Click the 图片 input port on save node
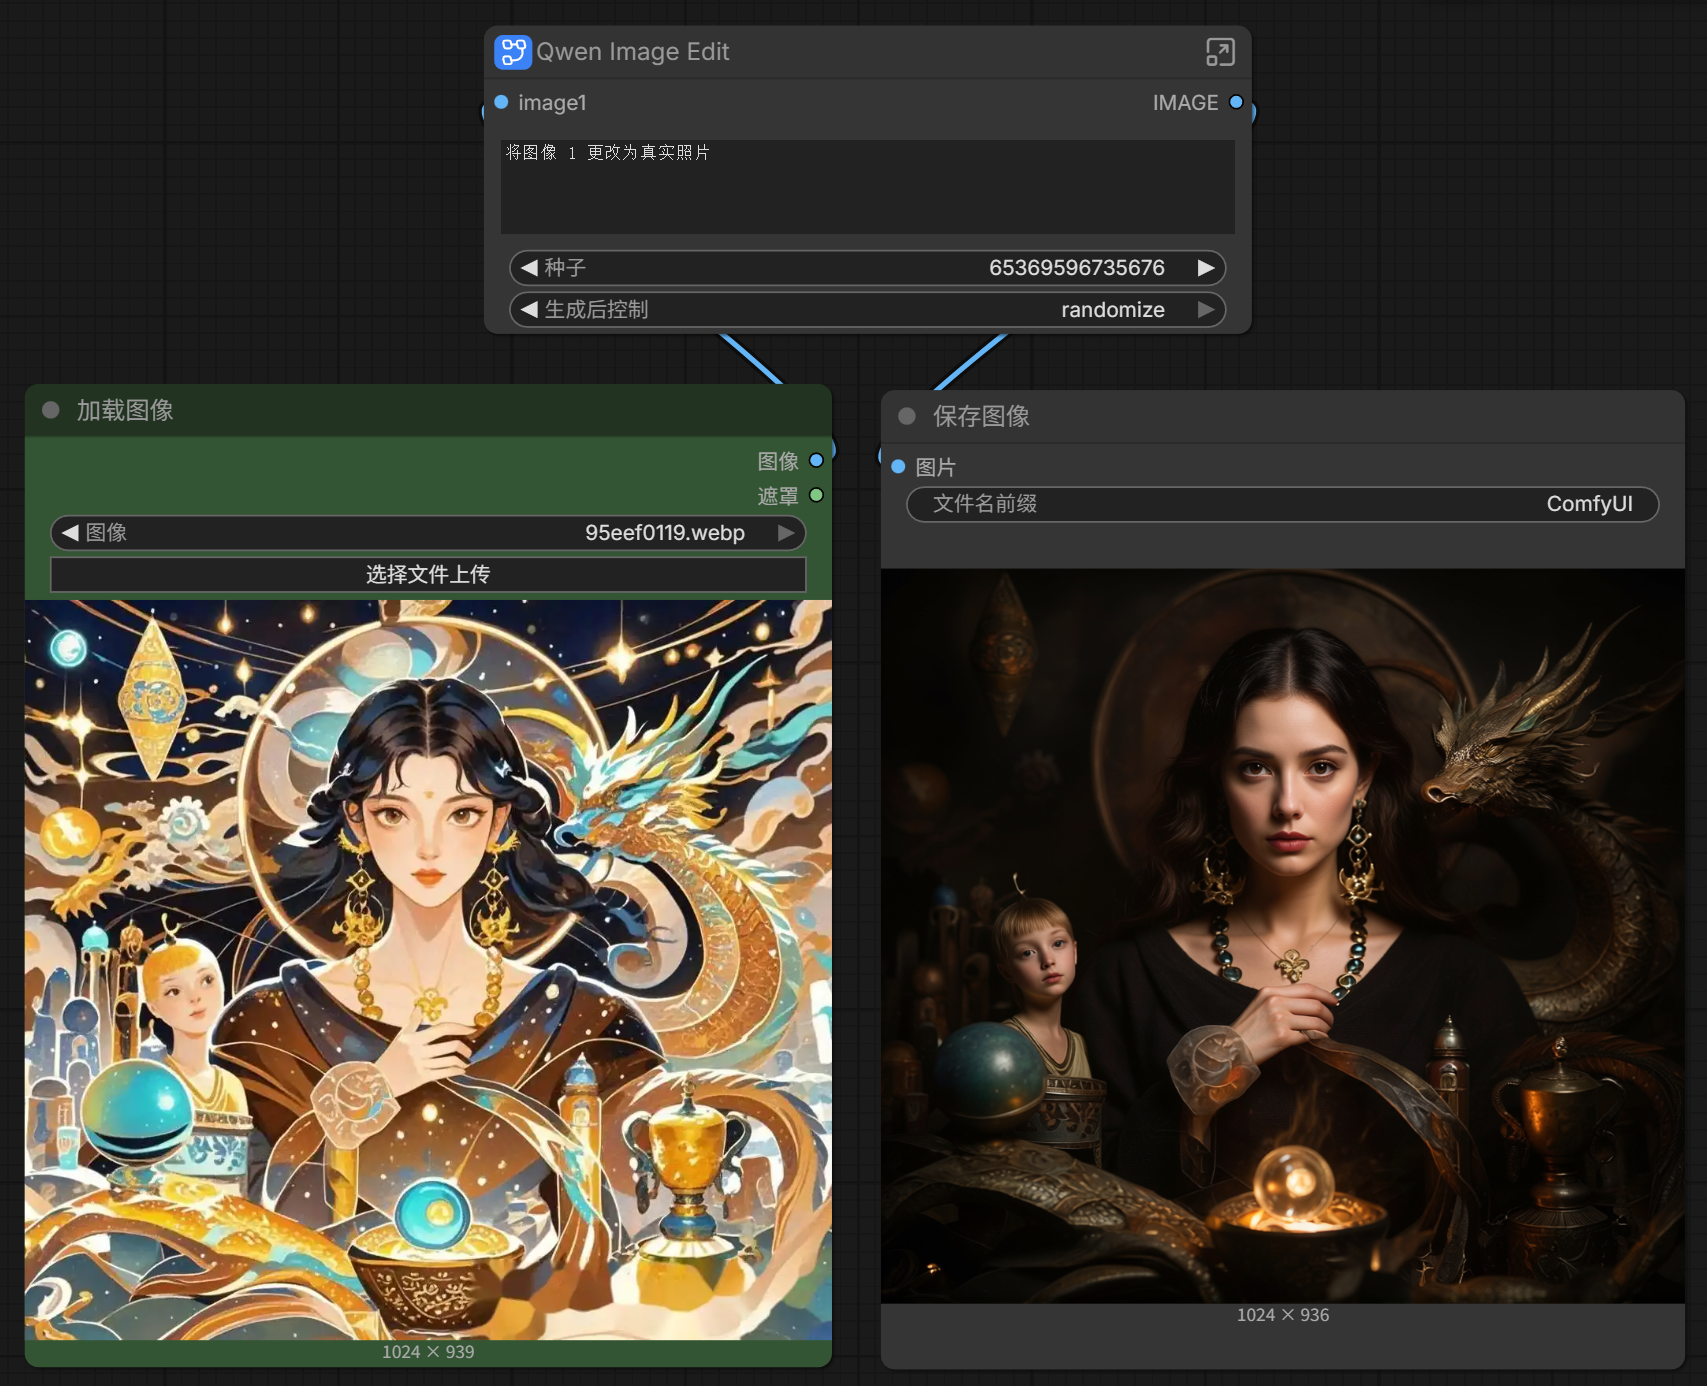 coord(898,467)
